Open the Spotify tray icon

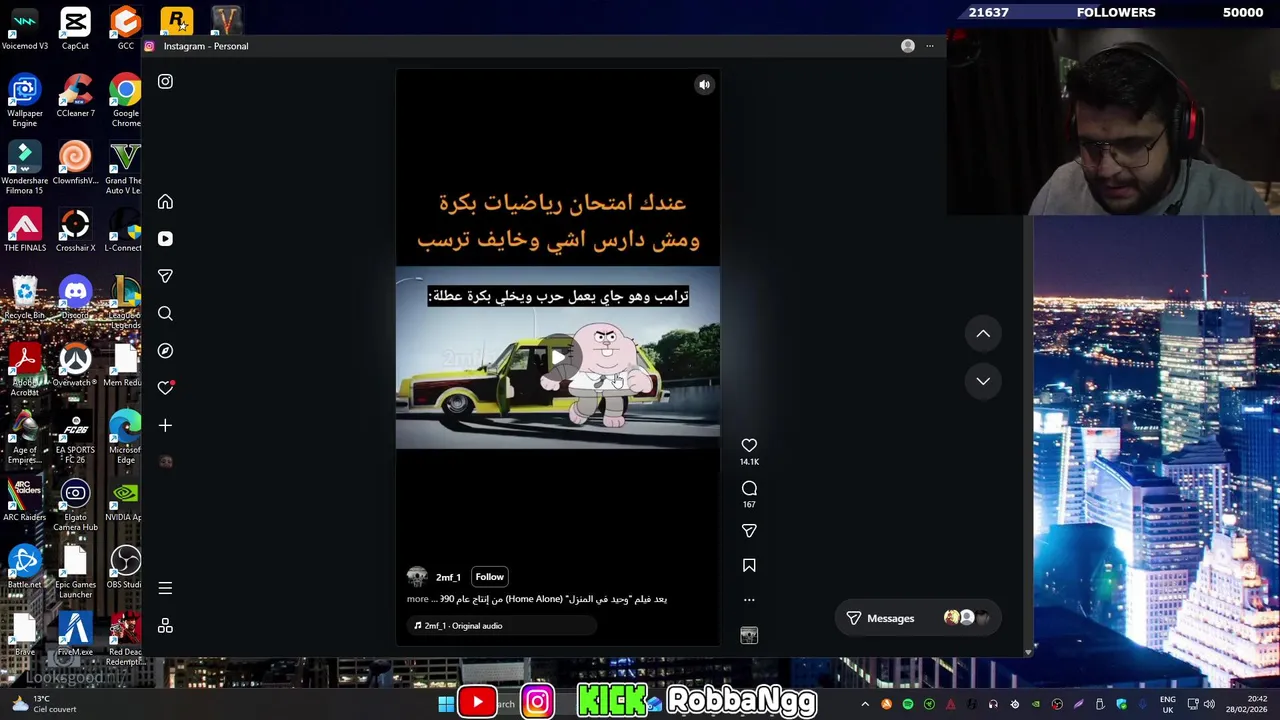pos(908,705)
